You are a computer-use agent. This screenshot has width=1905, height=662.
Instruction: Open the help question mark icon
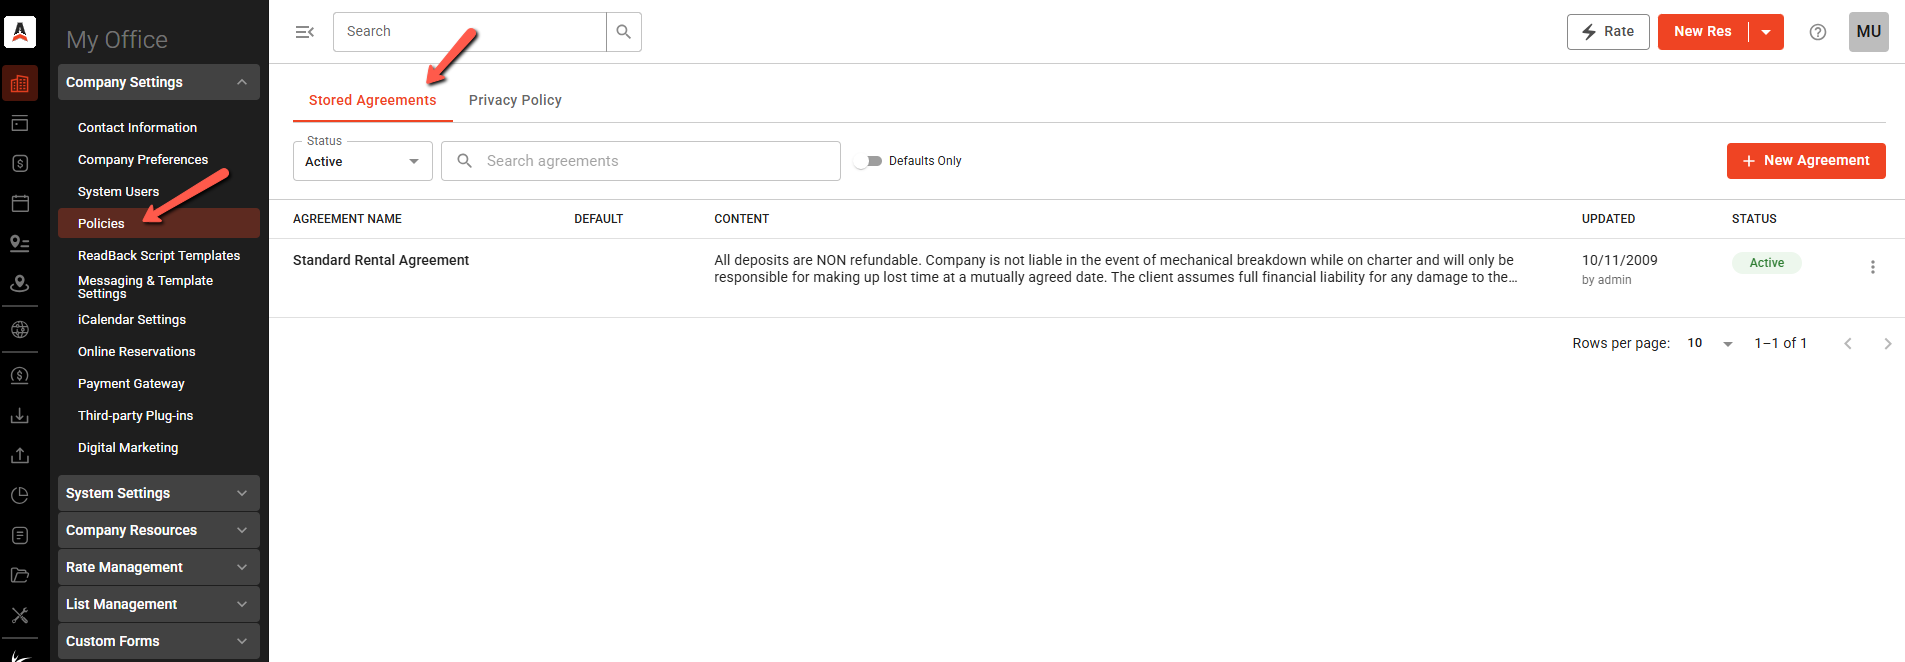(1818, 32)
